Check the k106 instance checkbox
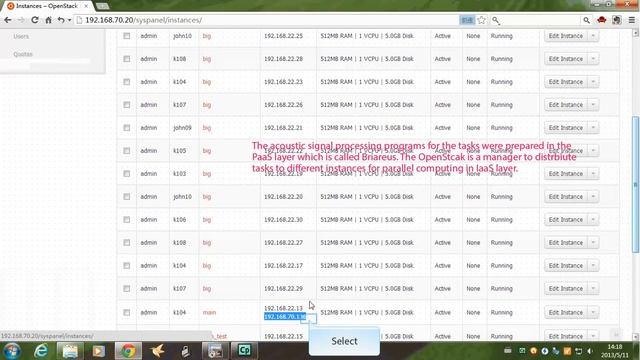 pyautogui.click(x=127, y=220)
